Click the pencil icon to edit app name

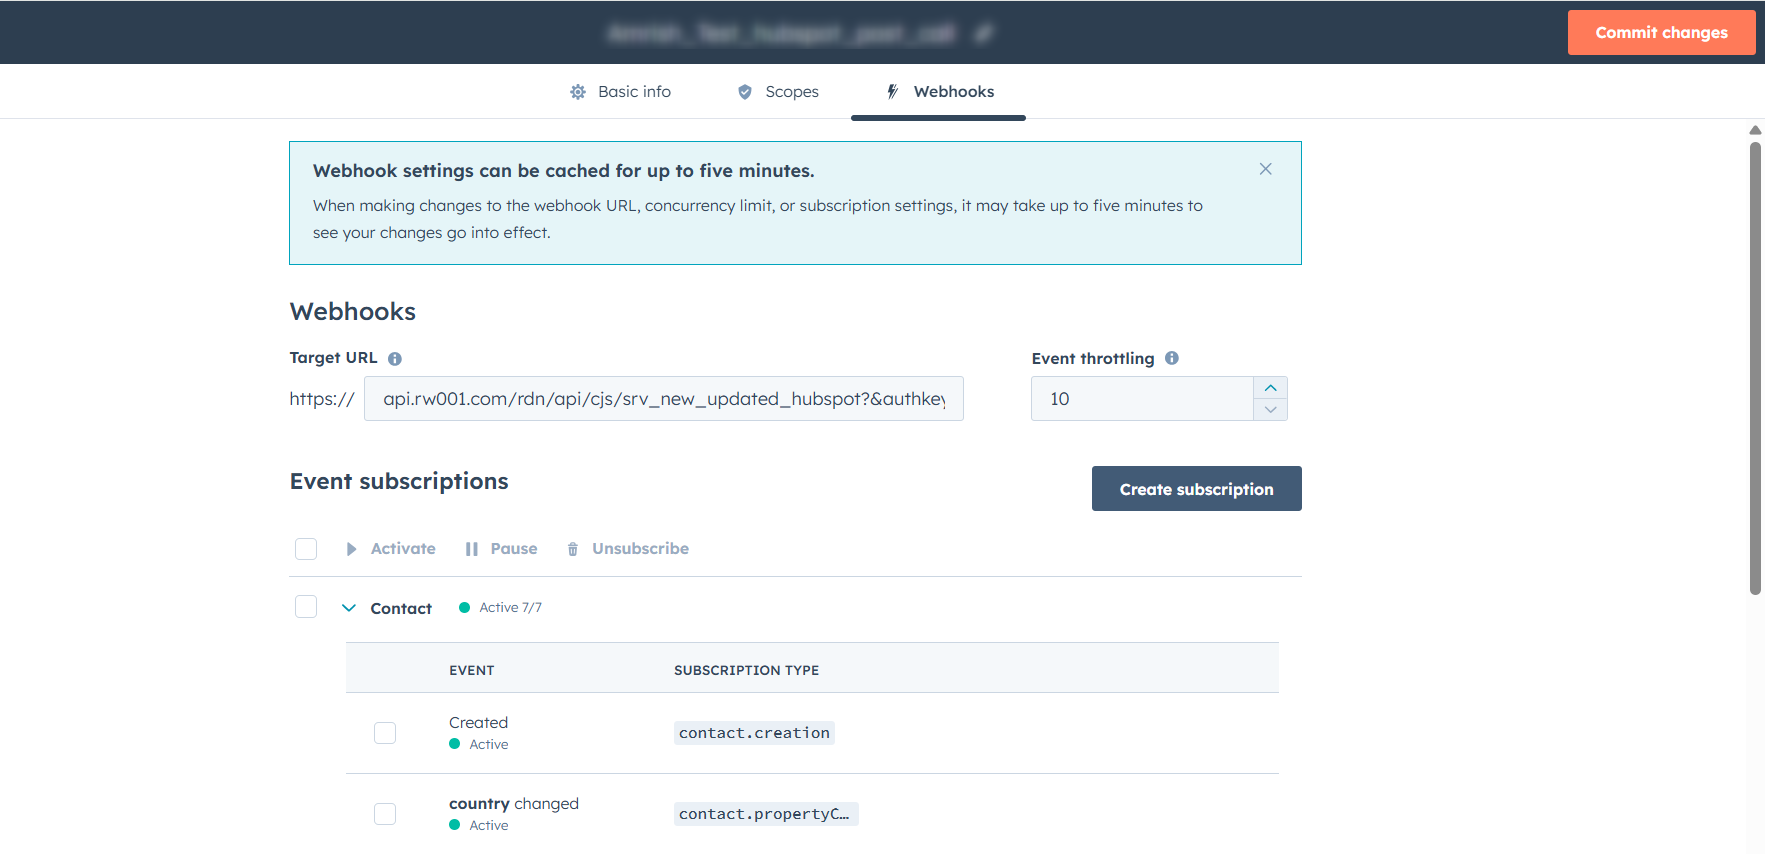pos(983,33)
